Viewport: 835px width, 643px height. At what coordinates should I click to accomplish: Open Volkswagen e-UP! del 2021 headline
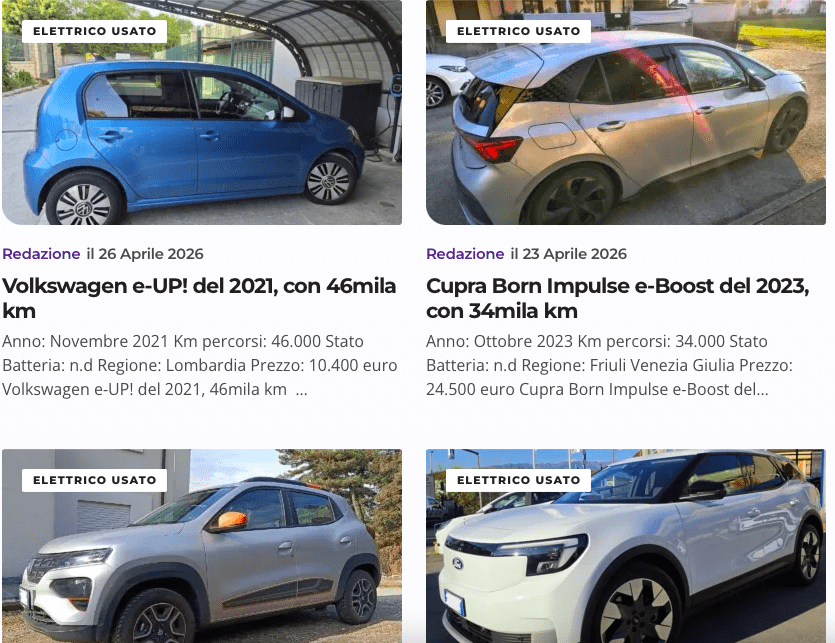pos(199,298)
